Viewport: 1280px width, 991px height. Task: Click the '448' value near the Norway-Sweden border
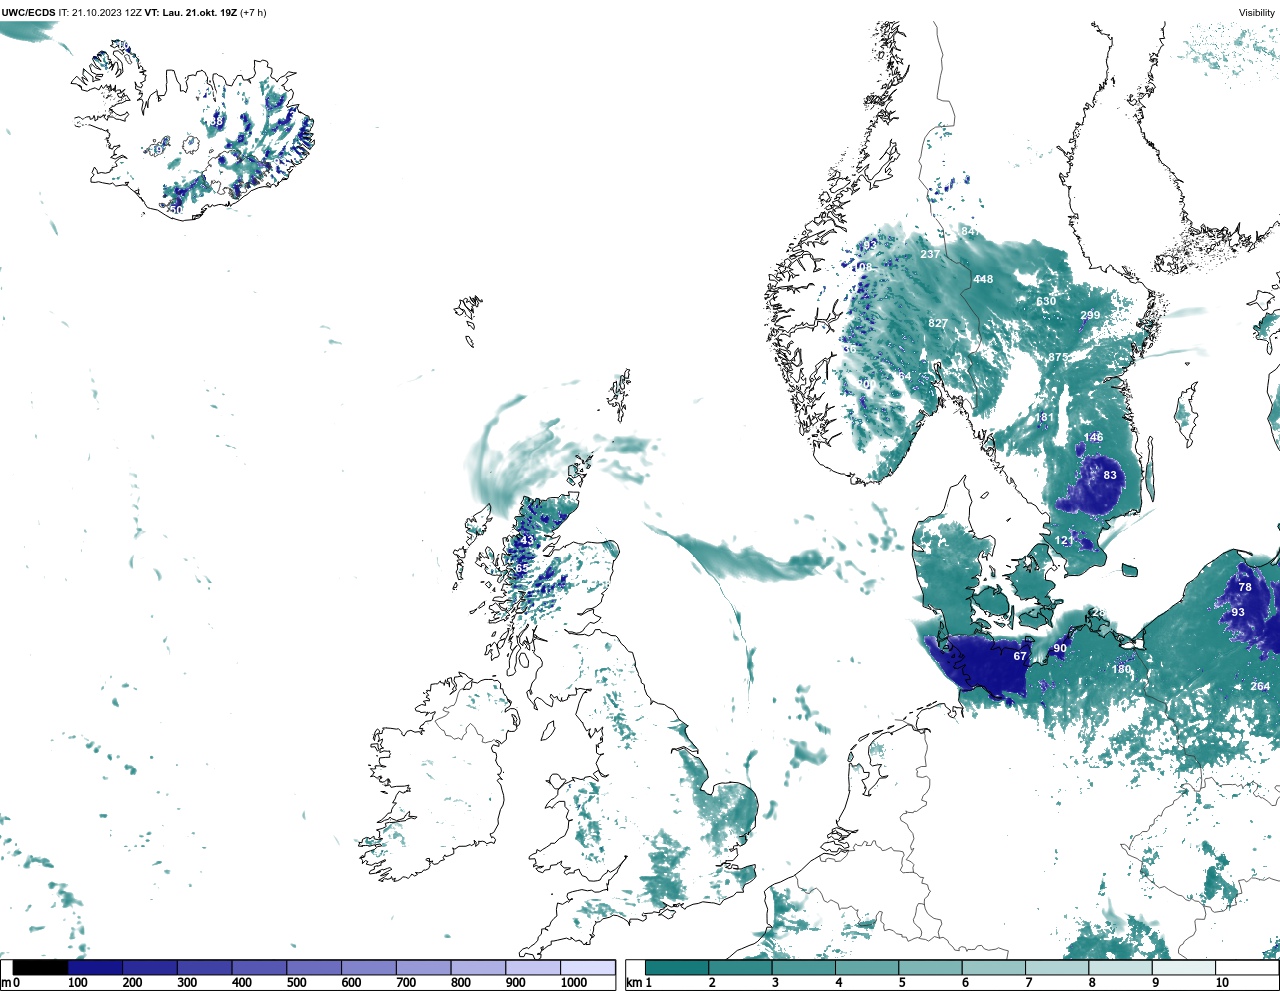click(983, 279)
